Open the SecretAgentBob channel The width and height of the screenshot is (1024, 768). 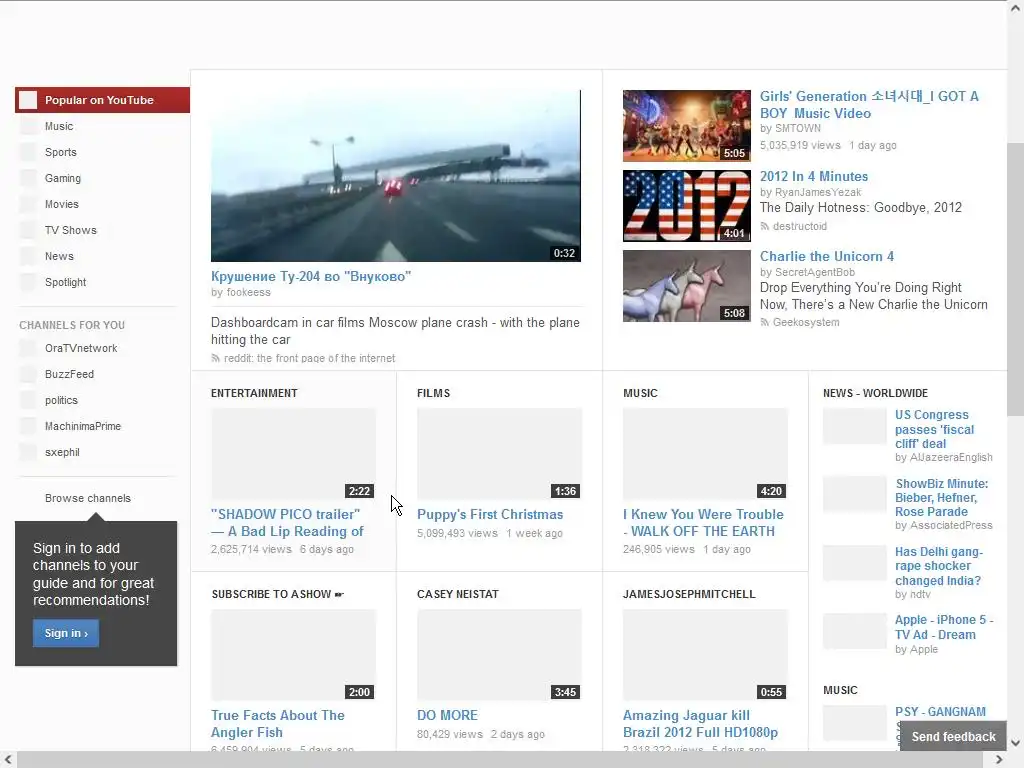tap(814, 272)
